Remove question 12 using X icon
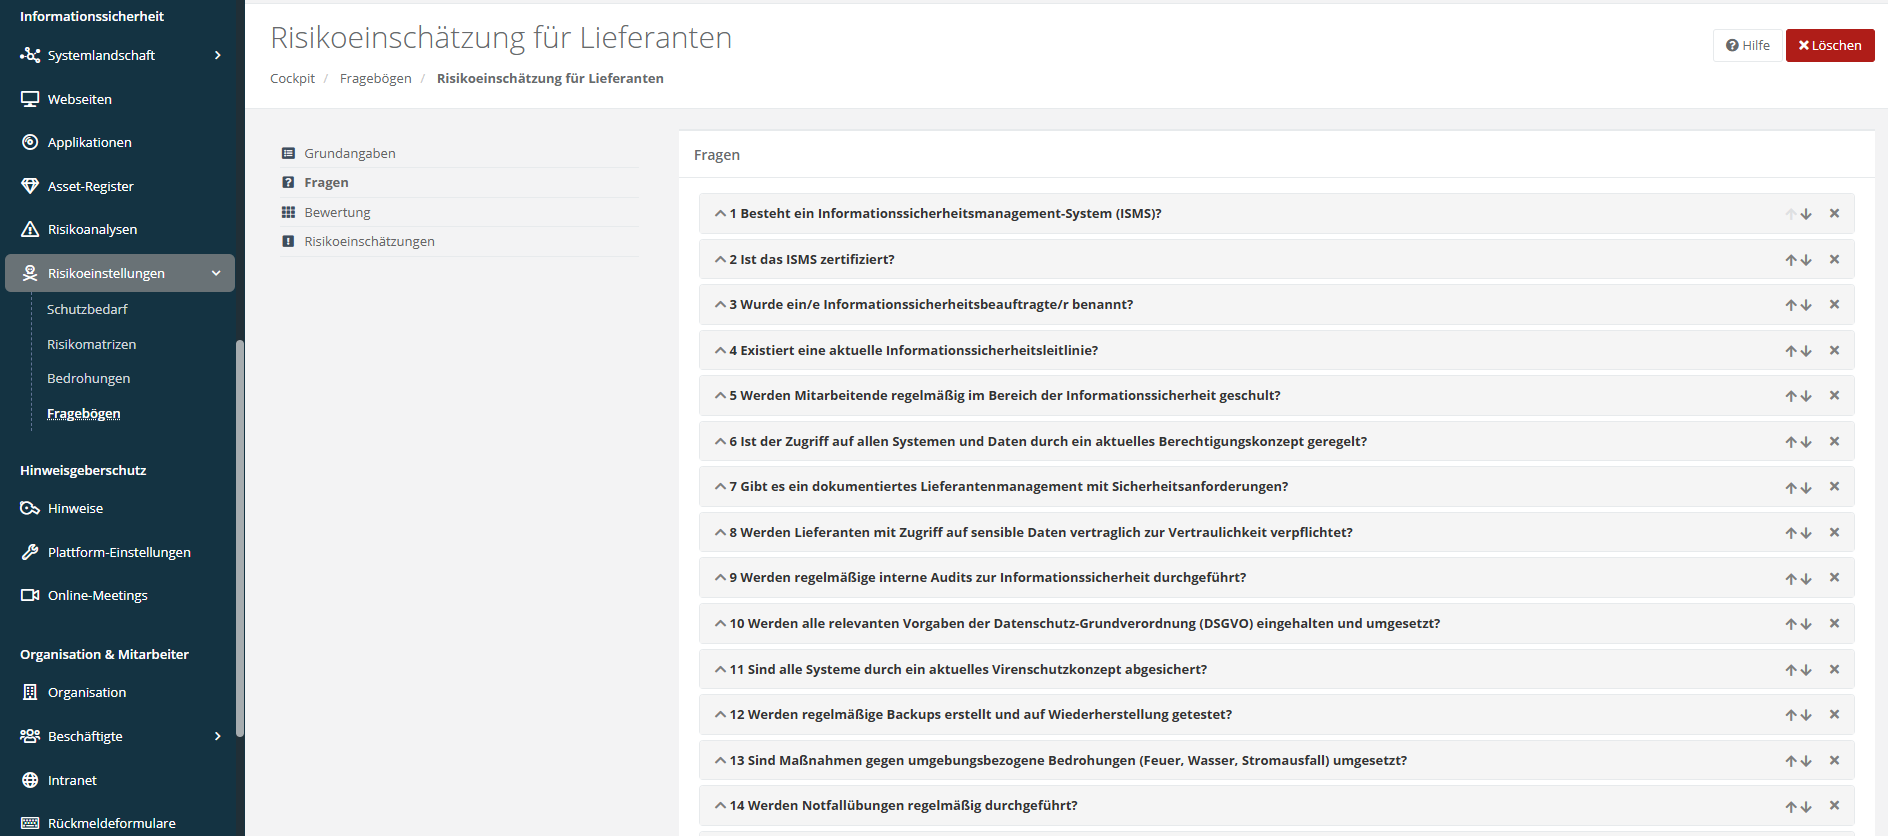Image resolution: width=1888 pixels, height=836 pixels. 1834,714
